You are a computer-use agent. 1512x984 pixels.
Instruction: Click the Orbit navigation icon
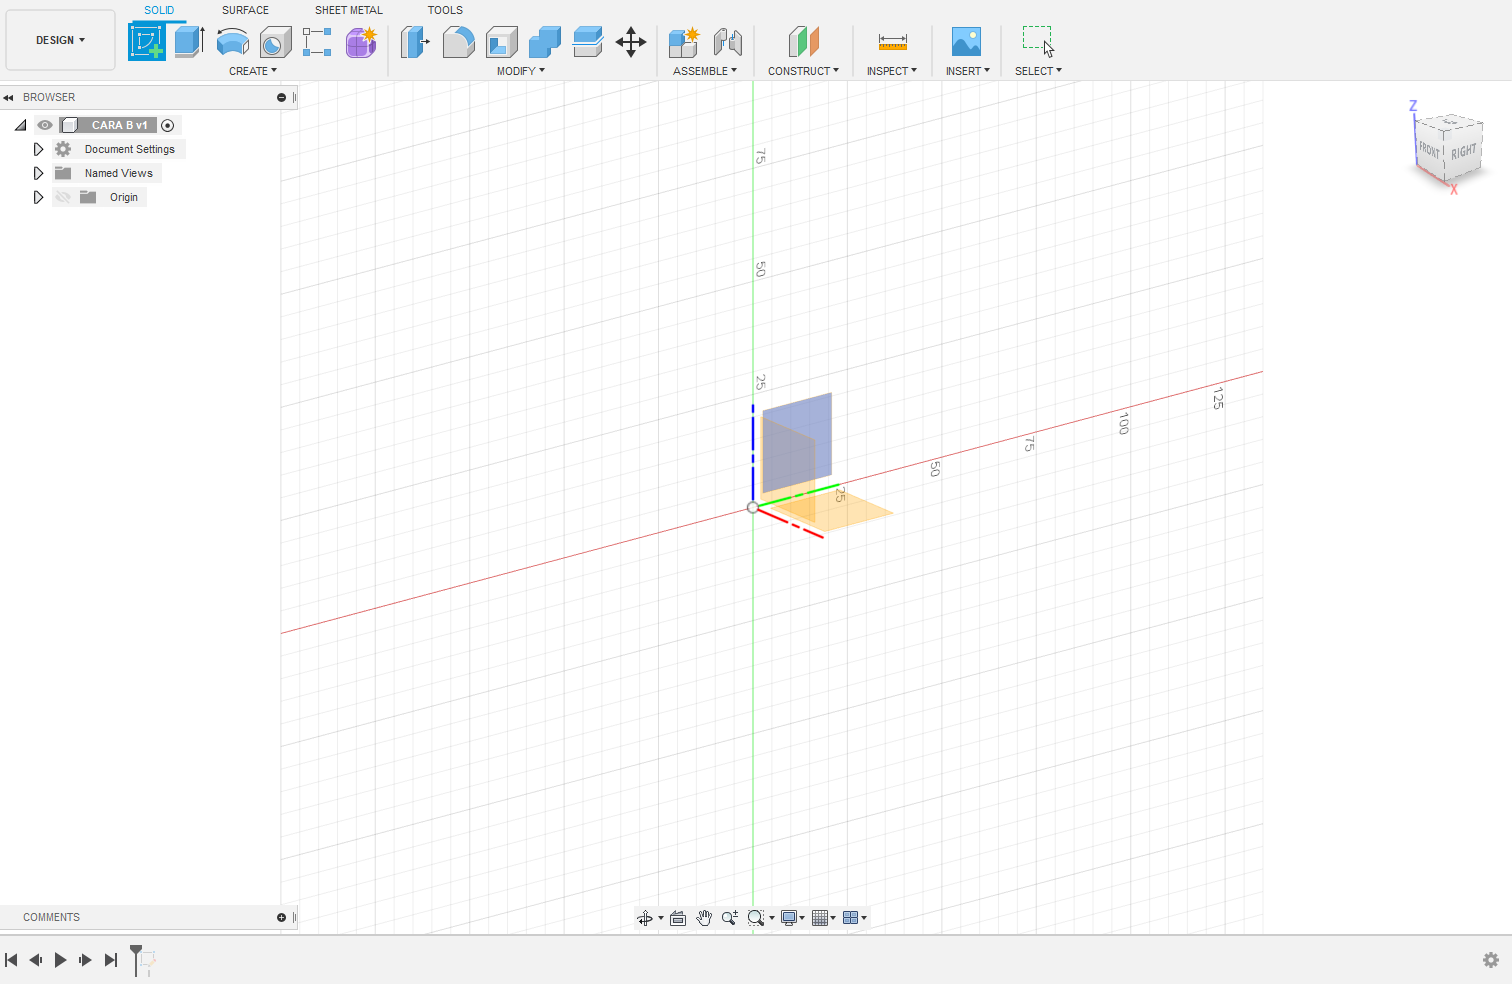pos(645,918)
